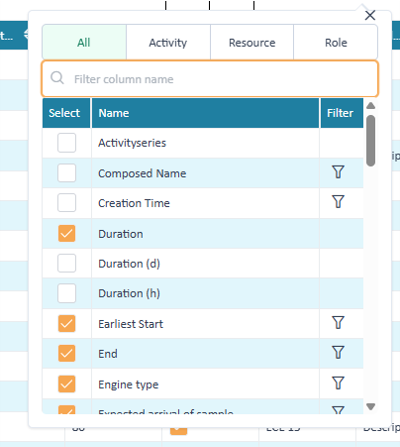Image resolution: width=400 pixels, height=447 pixels.
Task: Select the Role tab
Action: coord(336,42)
